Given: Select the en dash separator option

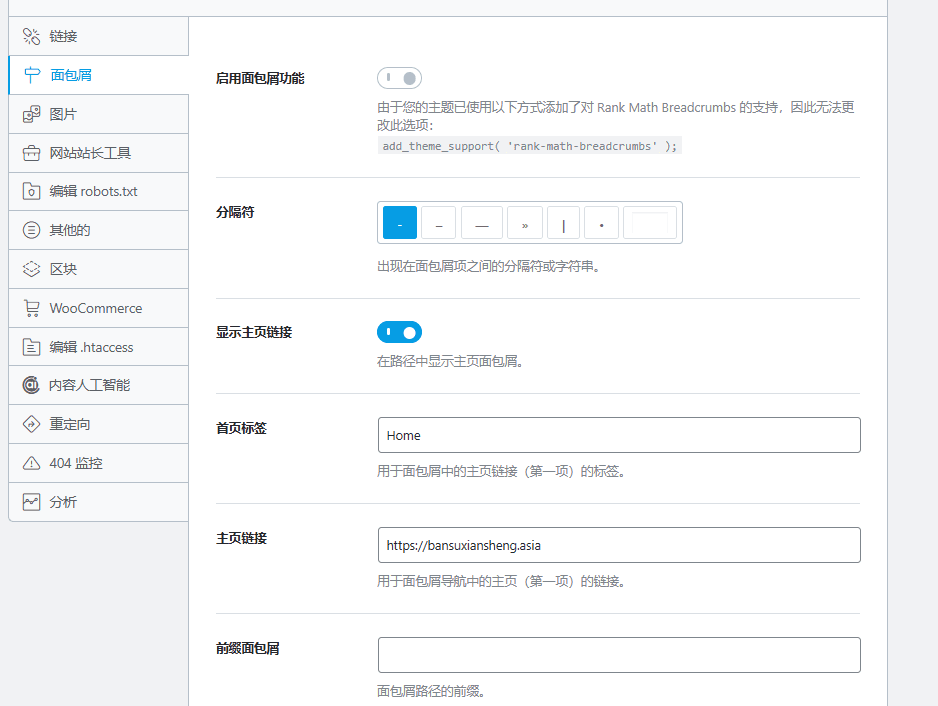Looking at the screenshot, I should point(438,223).
